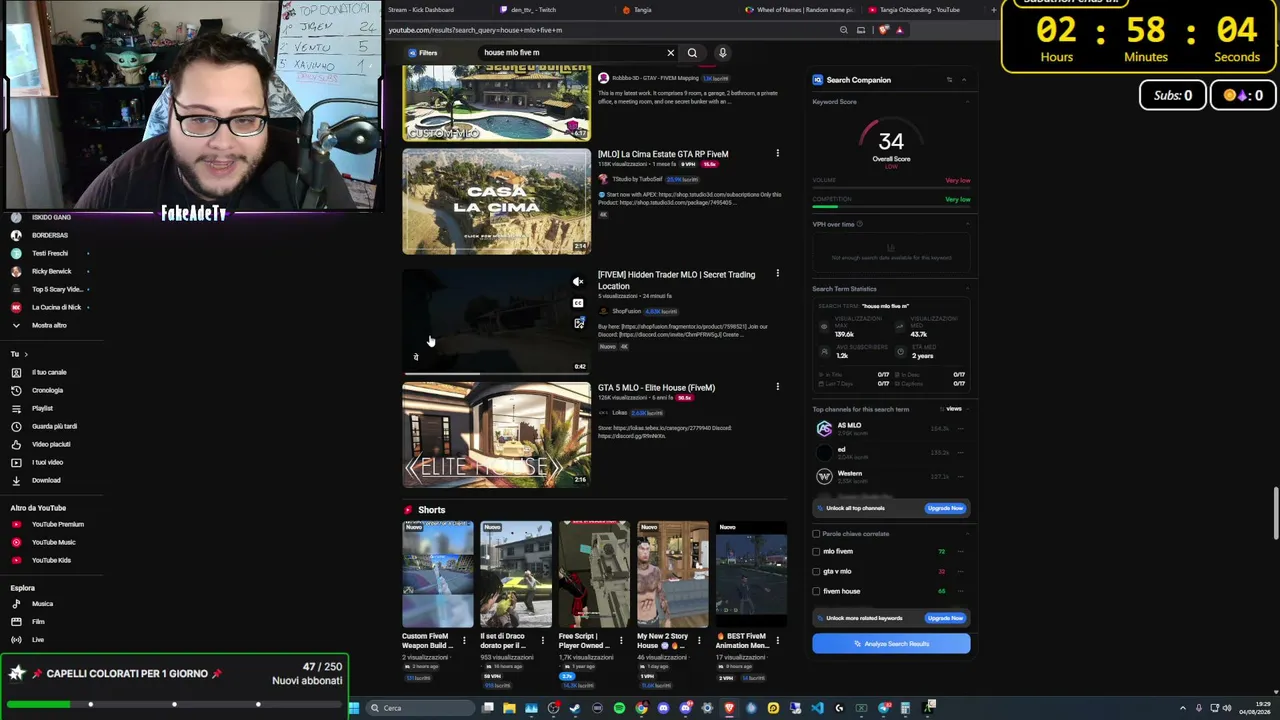Collapse the Search Companion panel
The height and width of the screenshot is (720, 1280).
pos(964,80)
